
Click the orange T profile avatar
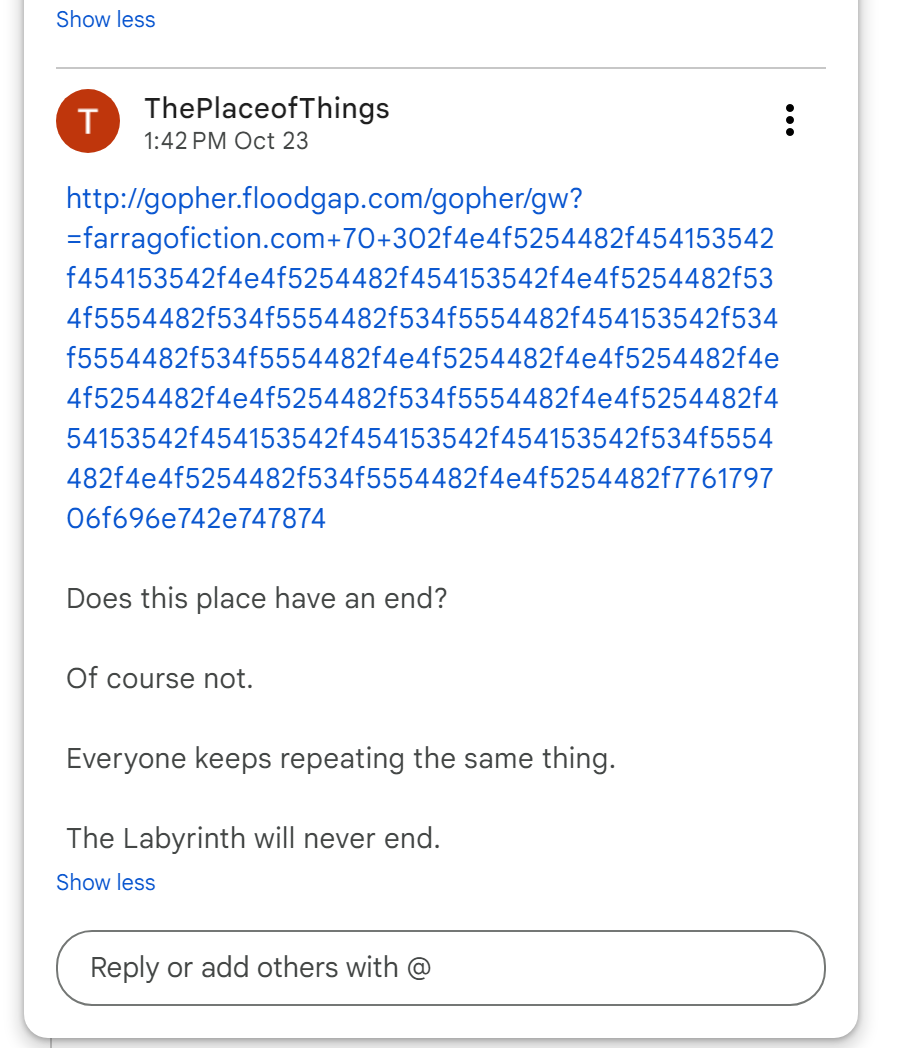(88, 121)
